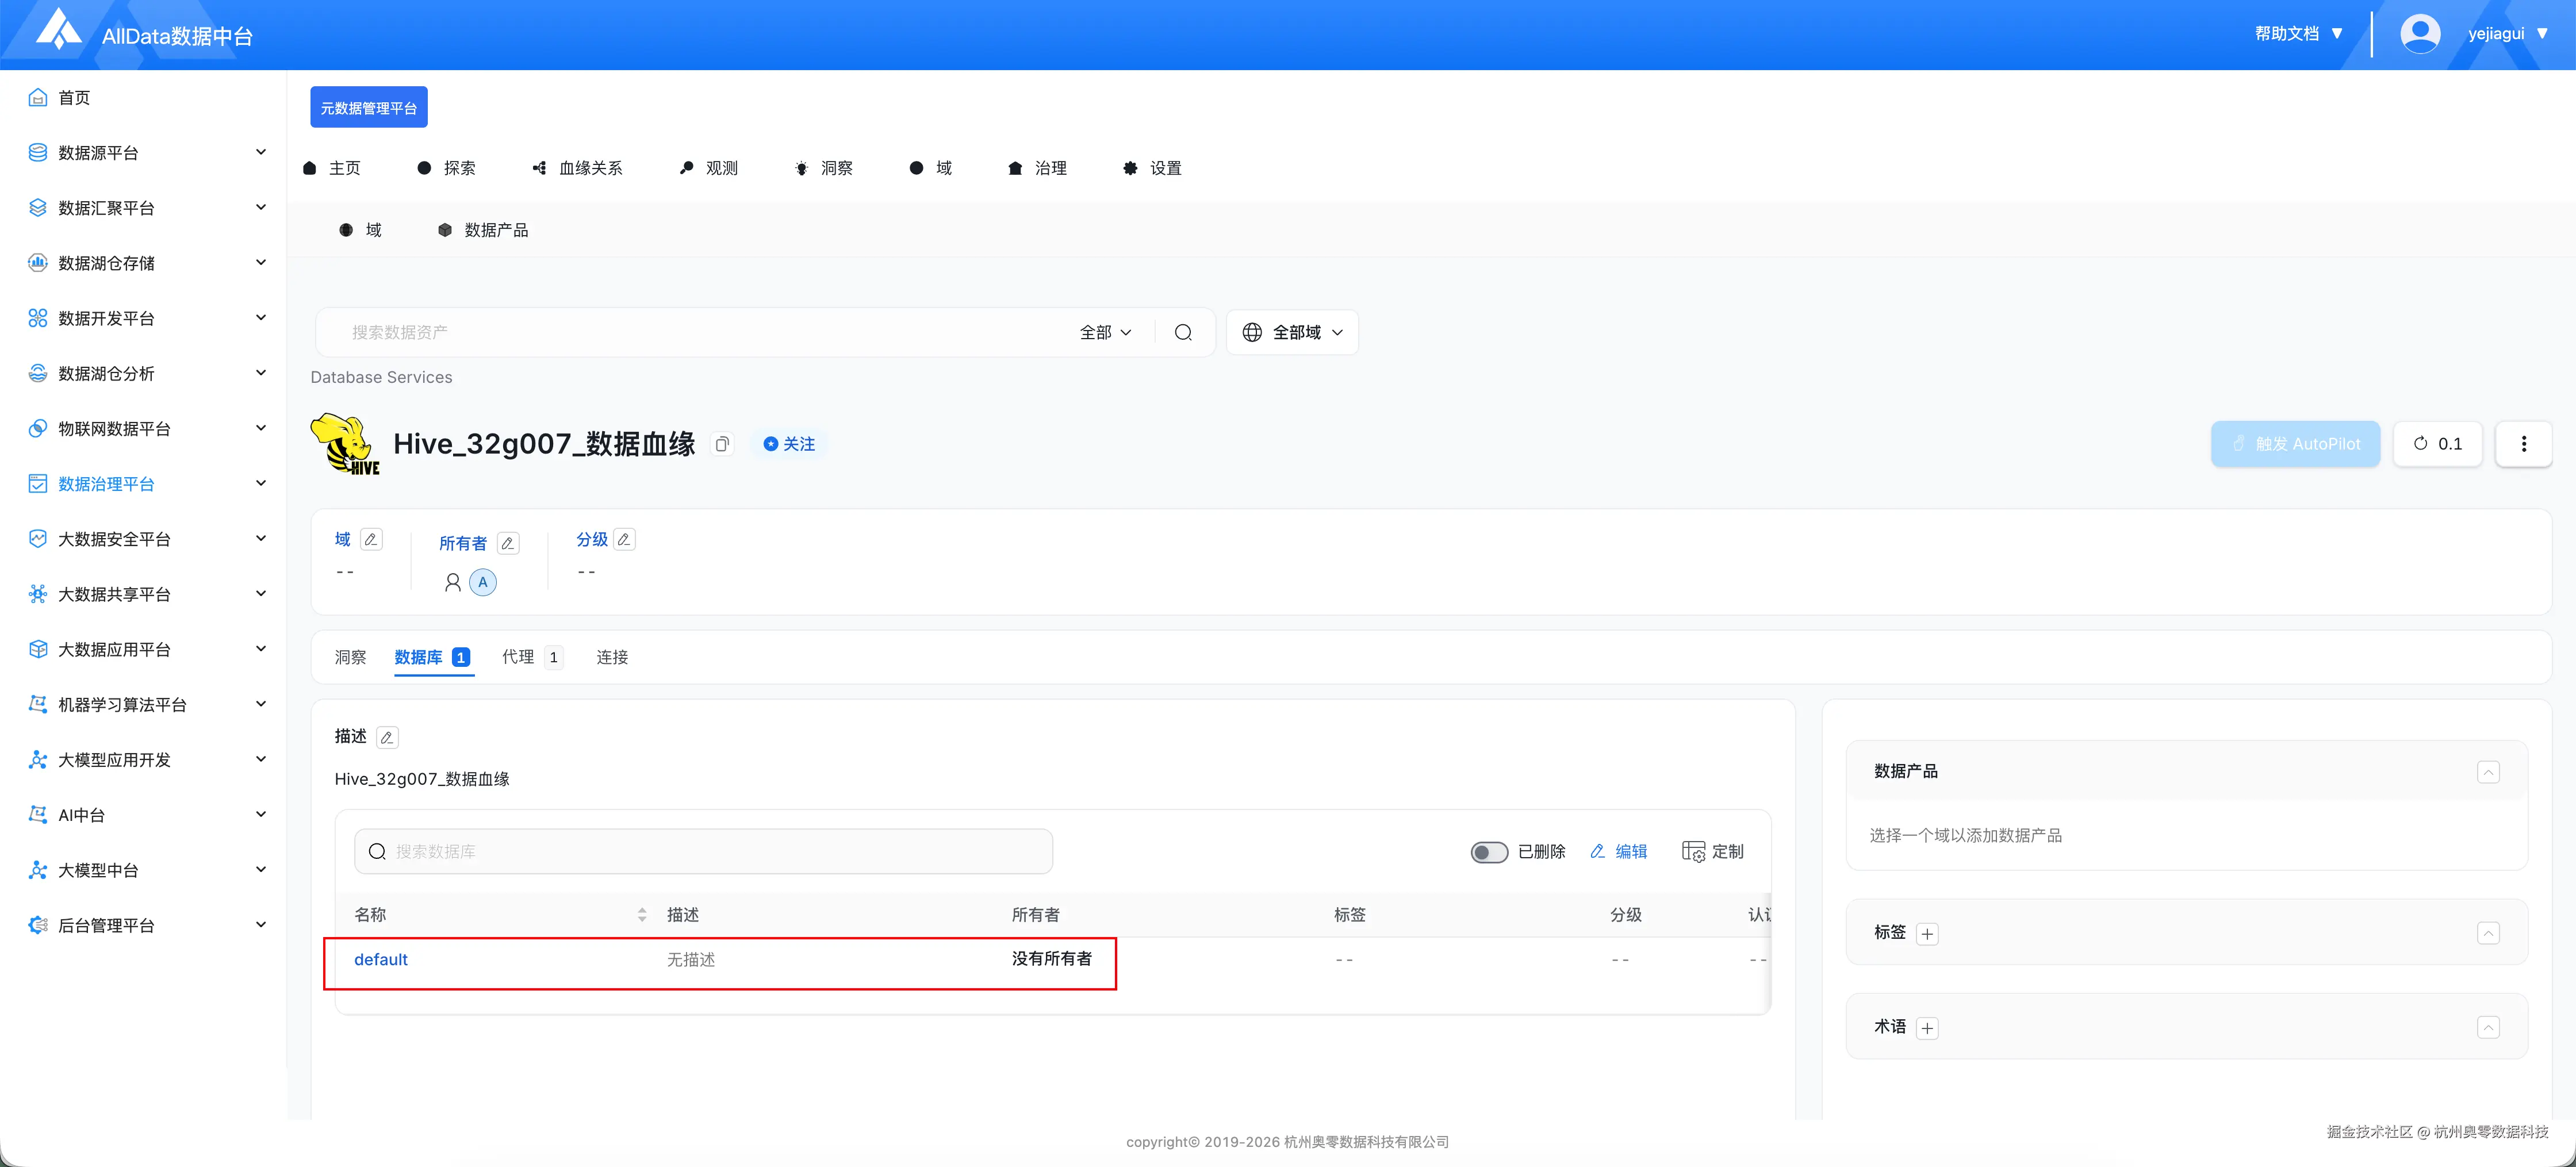The image size is (2576, 1167).
Task: Open the three-dot more options menu
Action: (x=2523, y=444)
